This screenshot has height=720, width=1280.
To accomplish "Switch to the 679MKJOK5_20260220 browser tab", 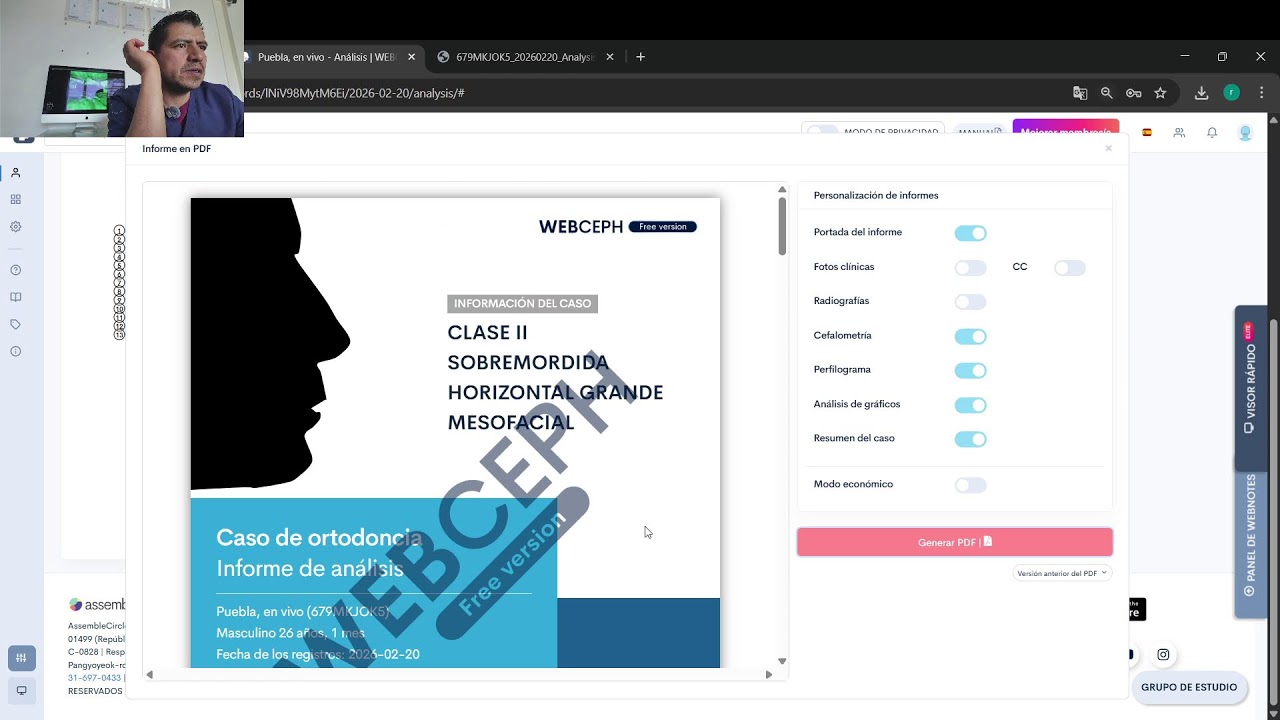I will pyautogui.click(x=526, y=57).
